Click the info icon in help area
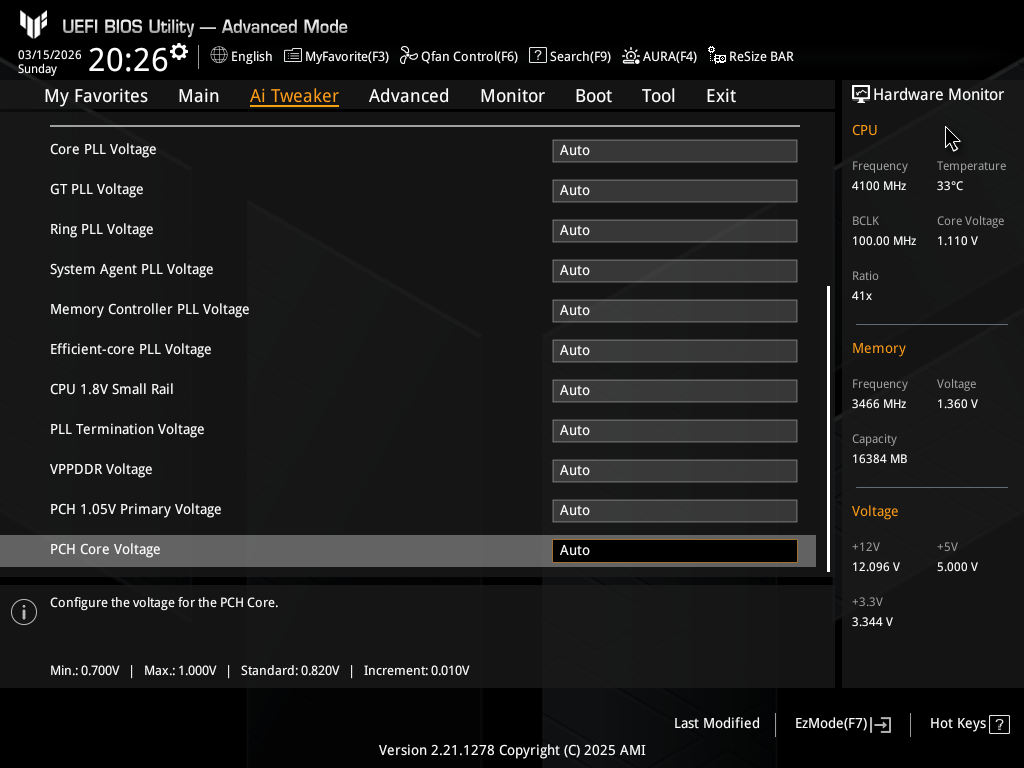 click(24, 612)
